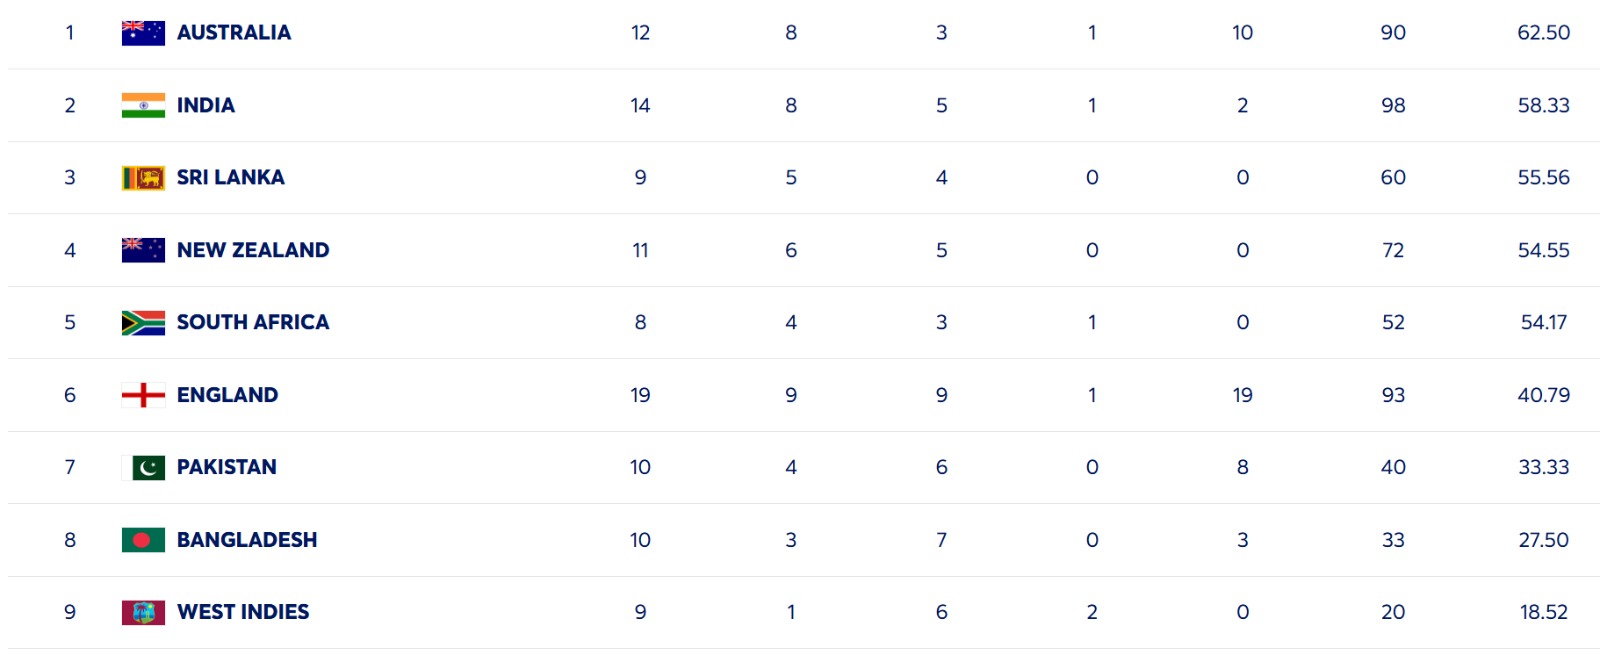Click Australia's 62.50 percentage value
Screen dimensions: 1600x655
point(1543,33)
